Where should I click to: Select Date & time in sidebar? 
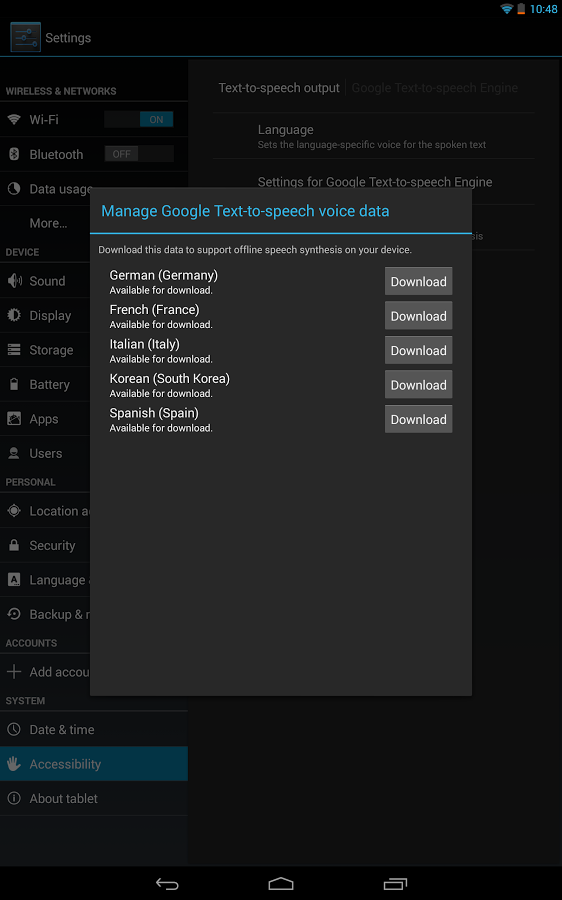pyautogui.click(x=94, y=730)
